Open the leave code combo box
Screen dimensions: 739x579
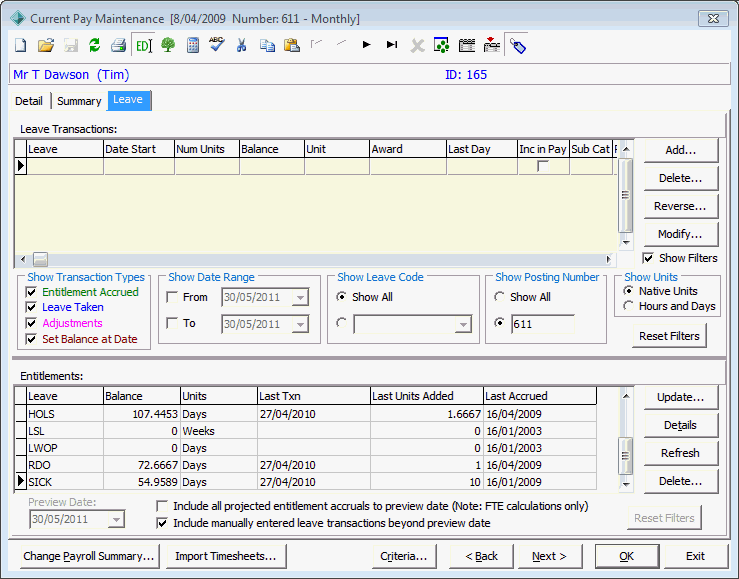463,325
